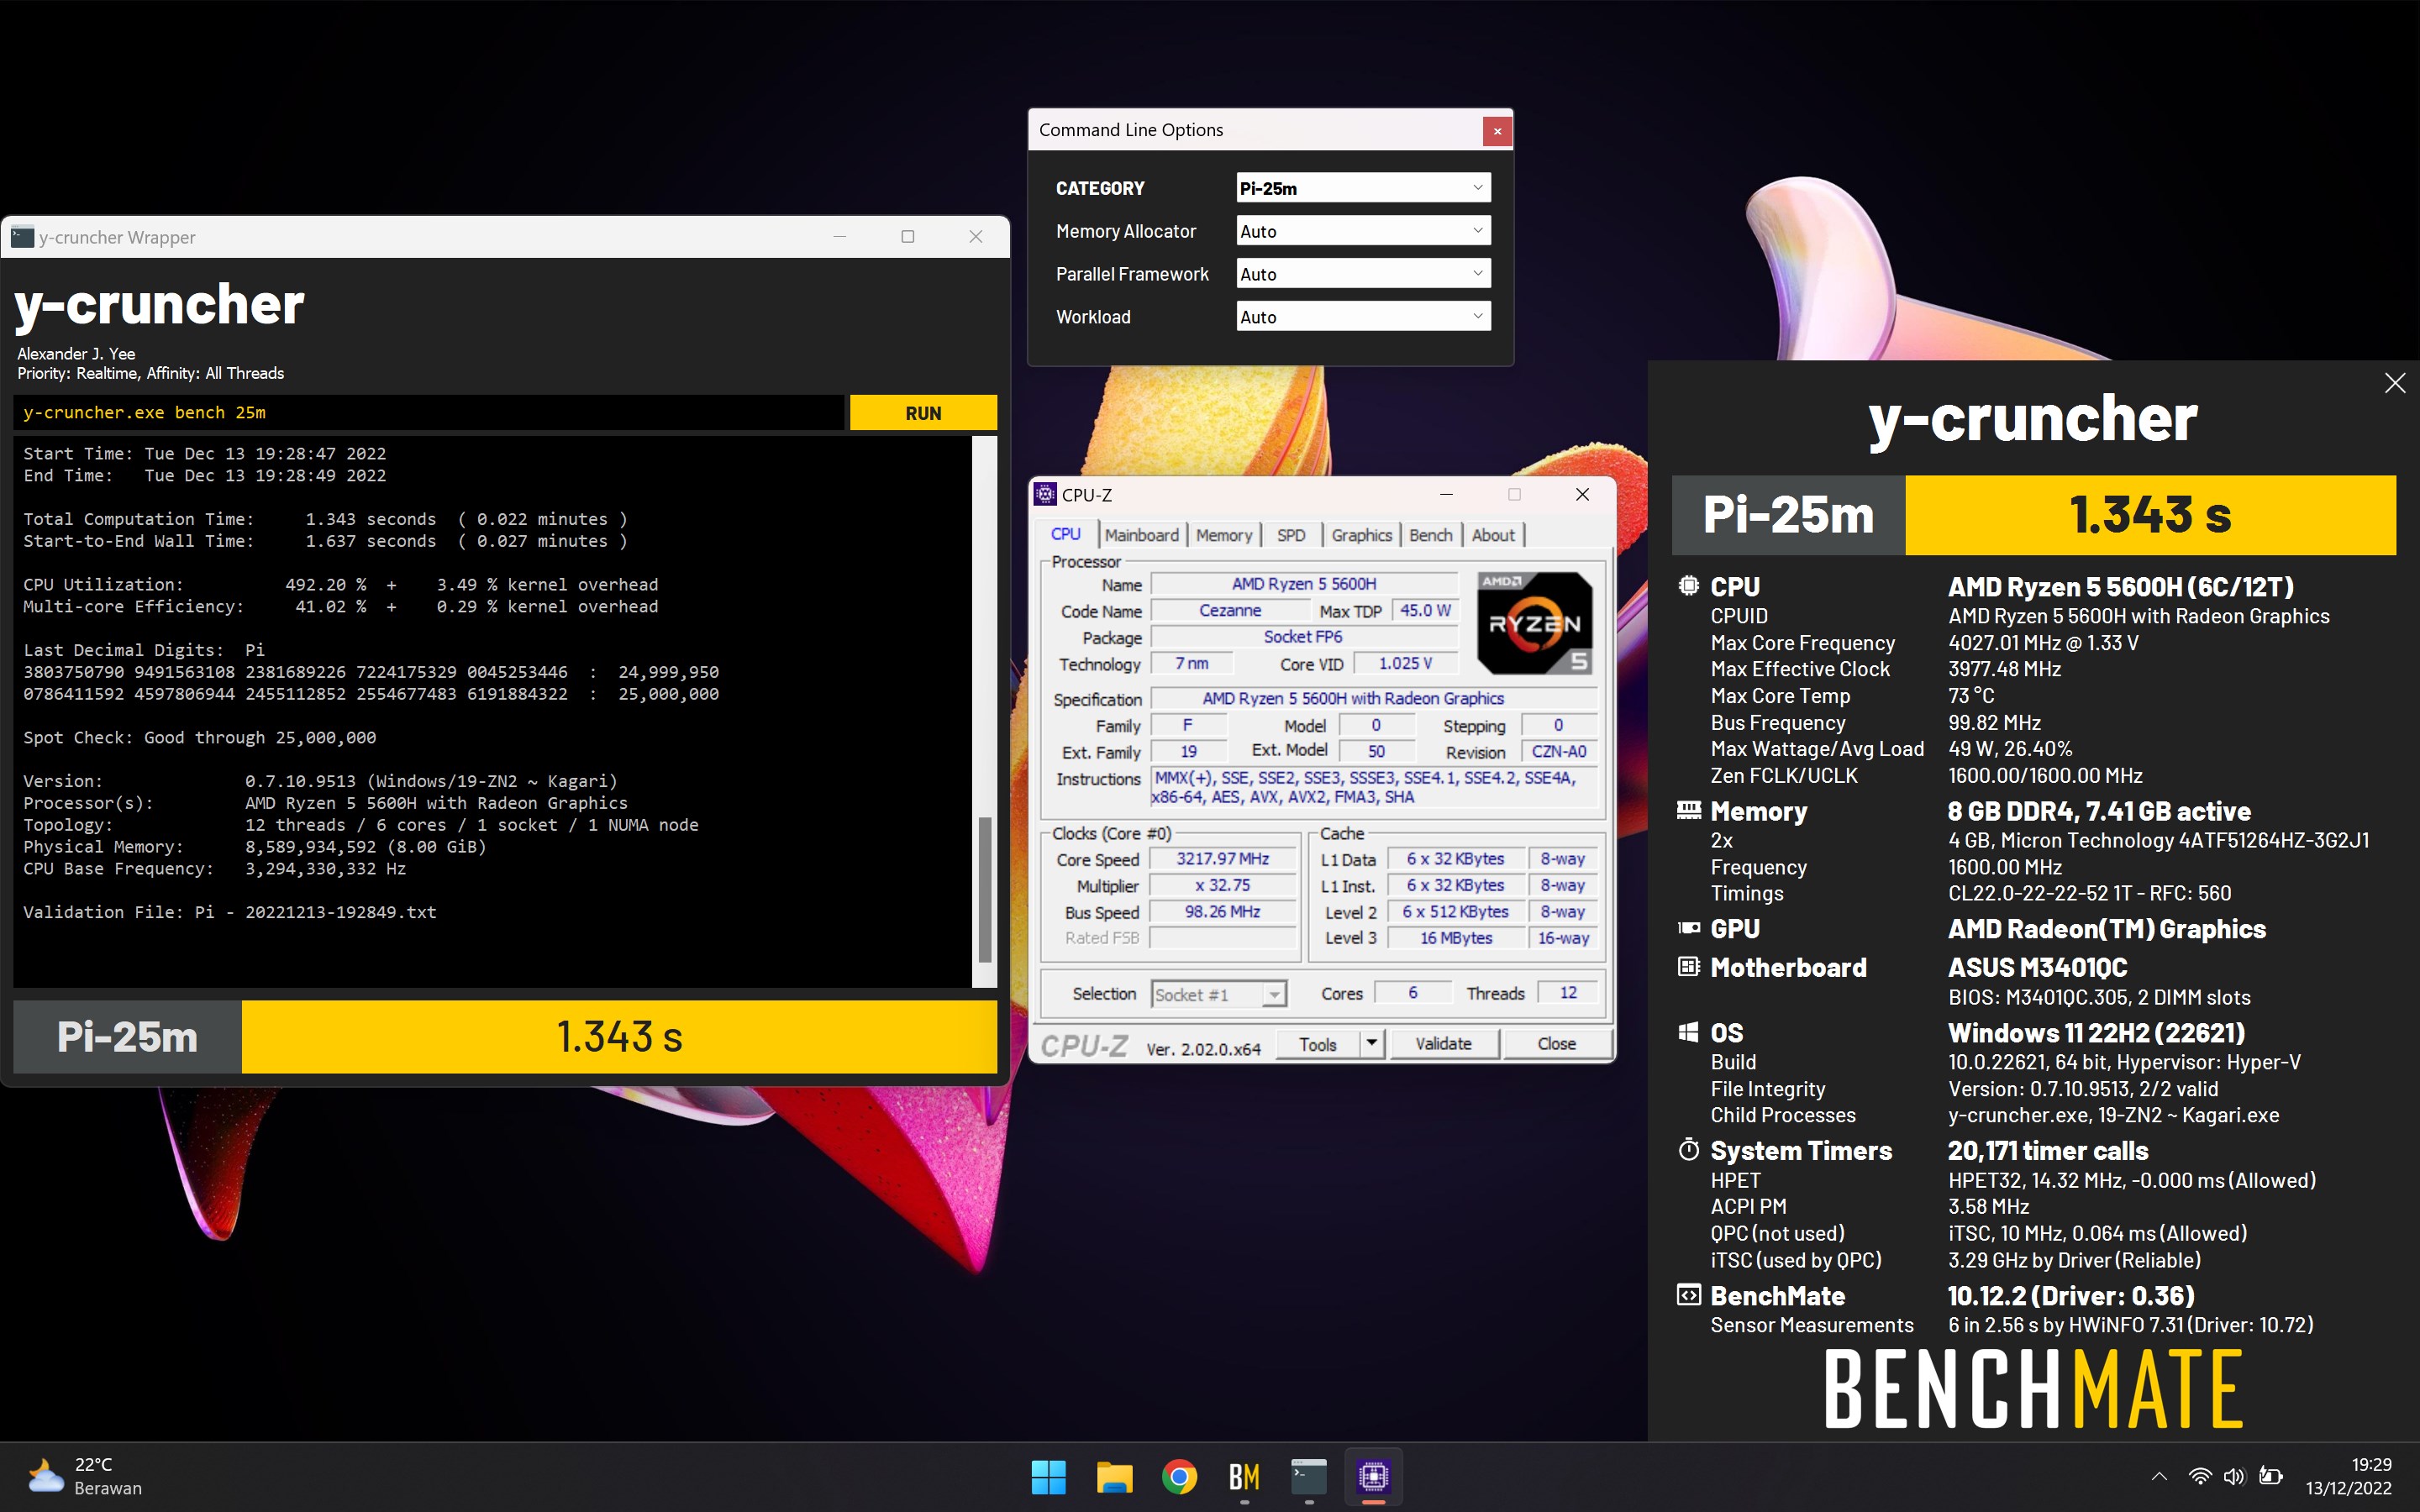2420x1512 pixels.
Task: Expand the Workload dropdown
Action: click(x=1362, y=317)
